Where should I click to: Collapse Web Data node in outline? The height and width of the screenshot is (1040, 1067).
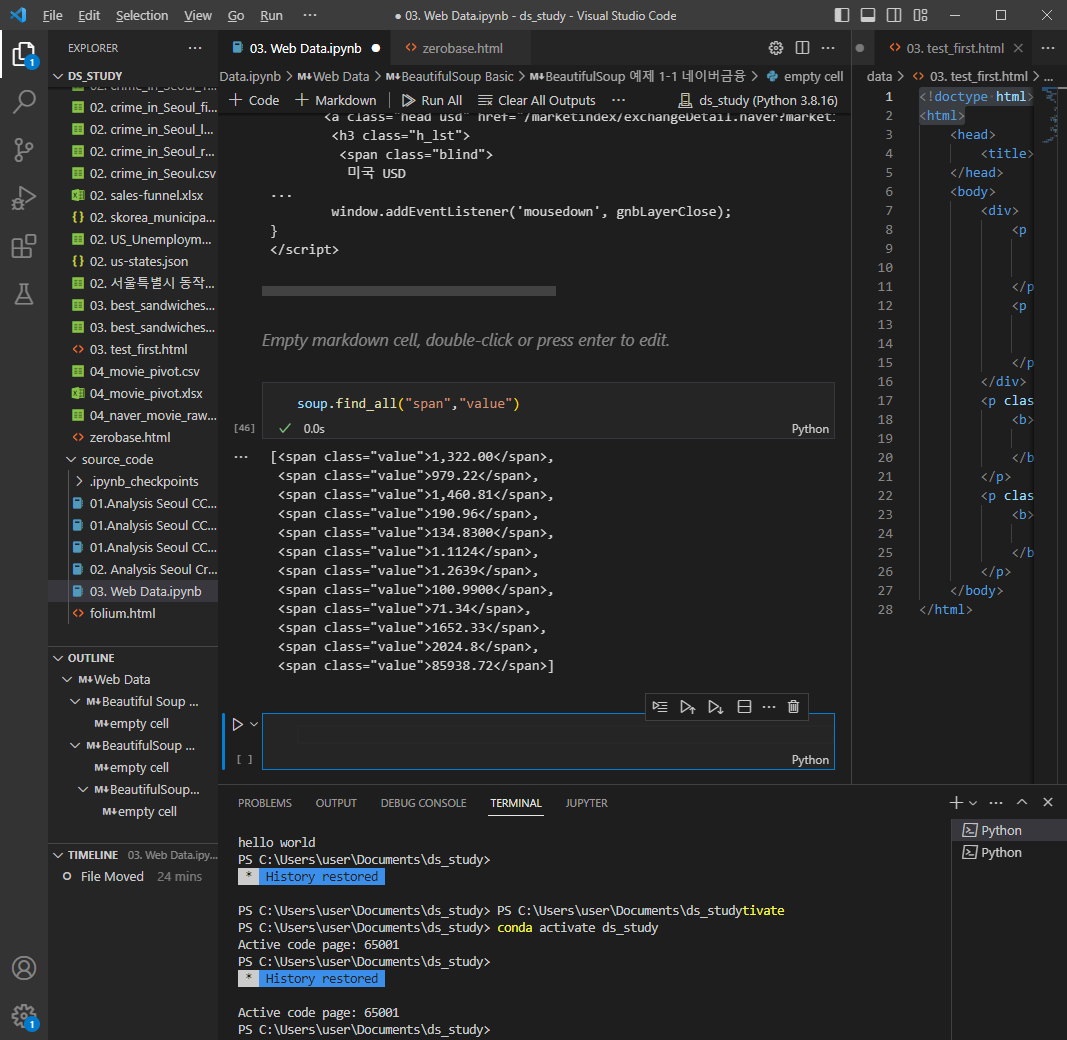pos(67,679)
